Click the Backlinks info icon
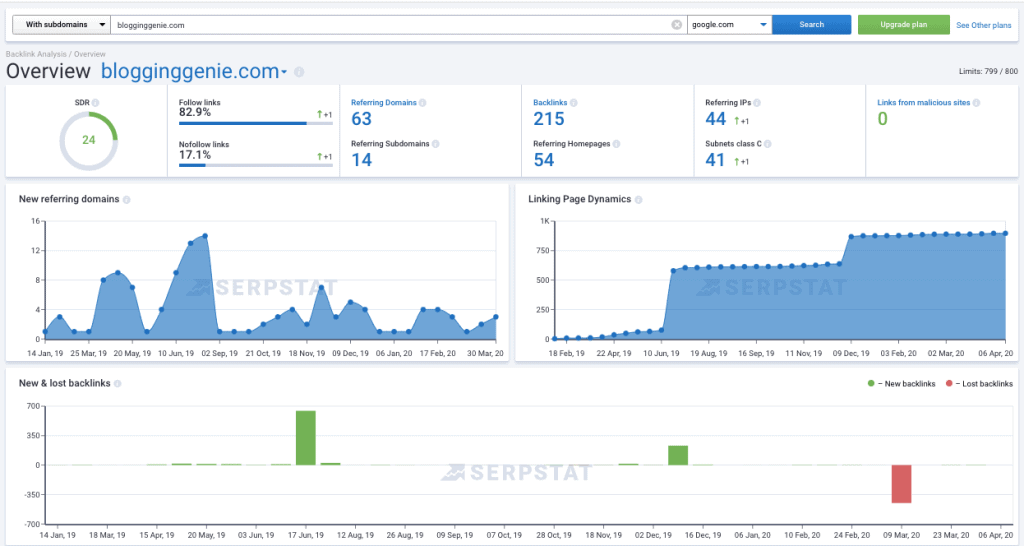 click(573, 103)
